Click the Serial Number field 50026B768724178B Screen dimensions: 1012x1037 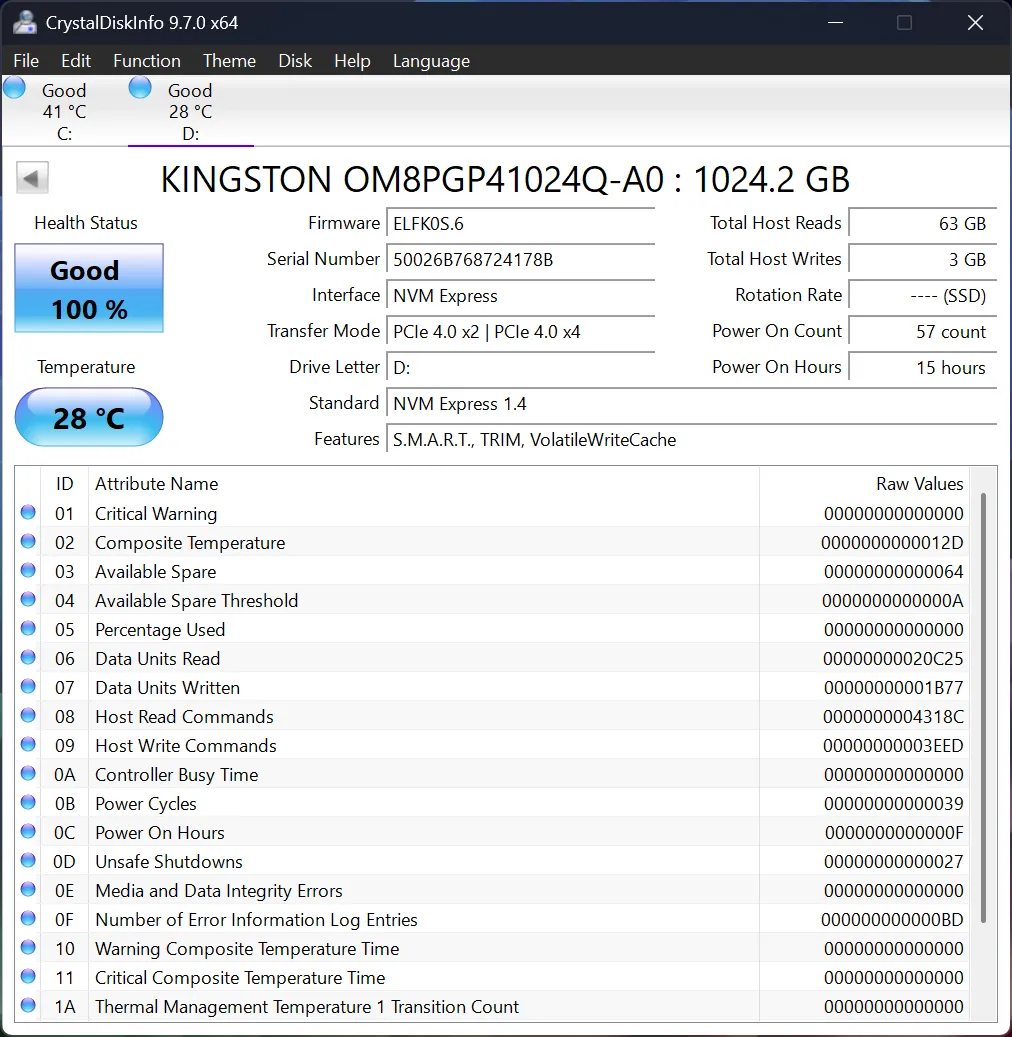coord(520,259)
